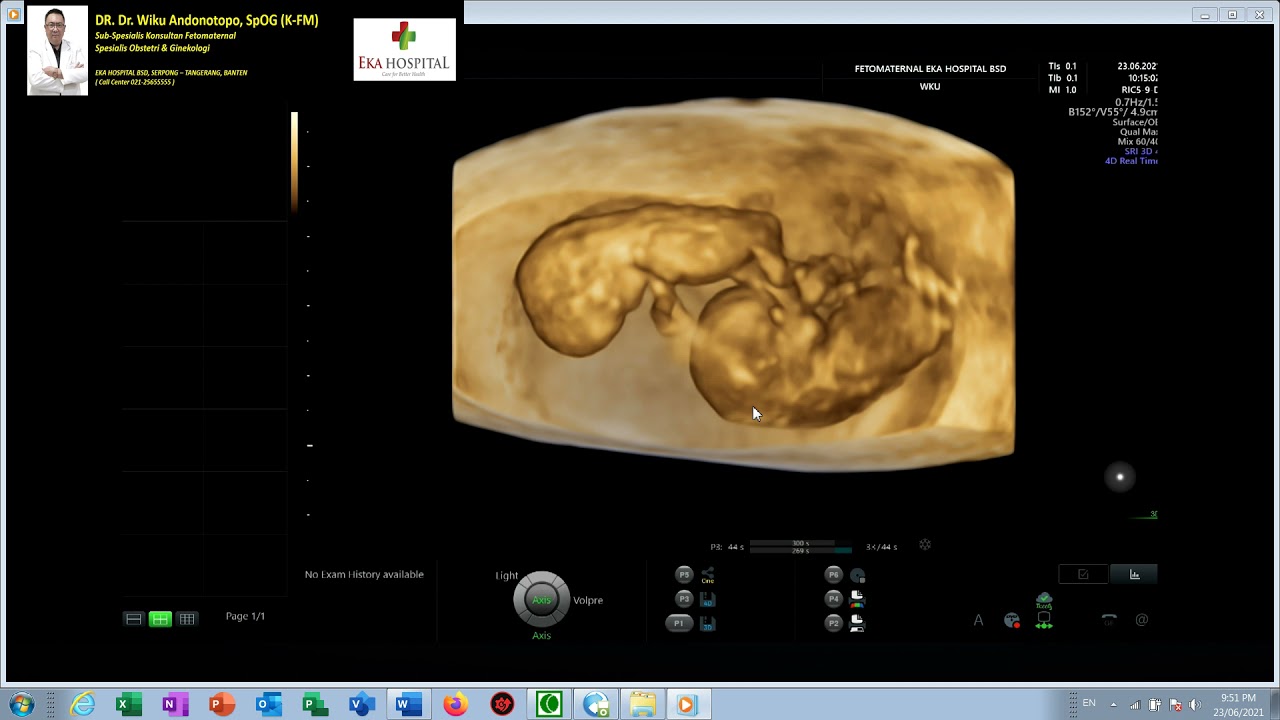
Task: Open OneNote from the taskbar
Action: (x=175, y=705)
